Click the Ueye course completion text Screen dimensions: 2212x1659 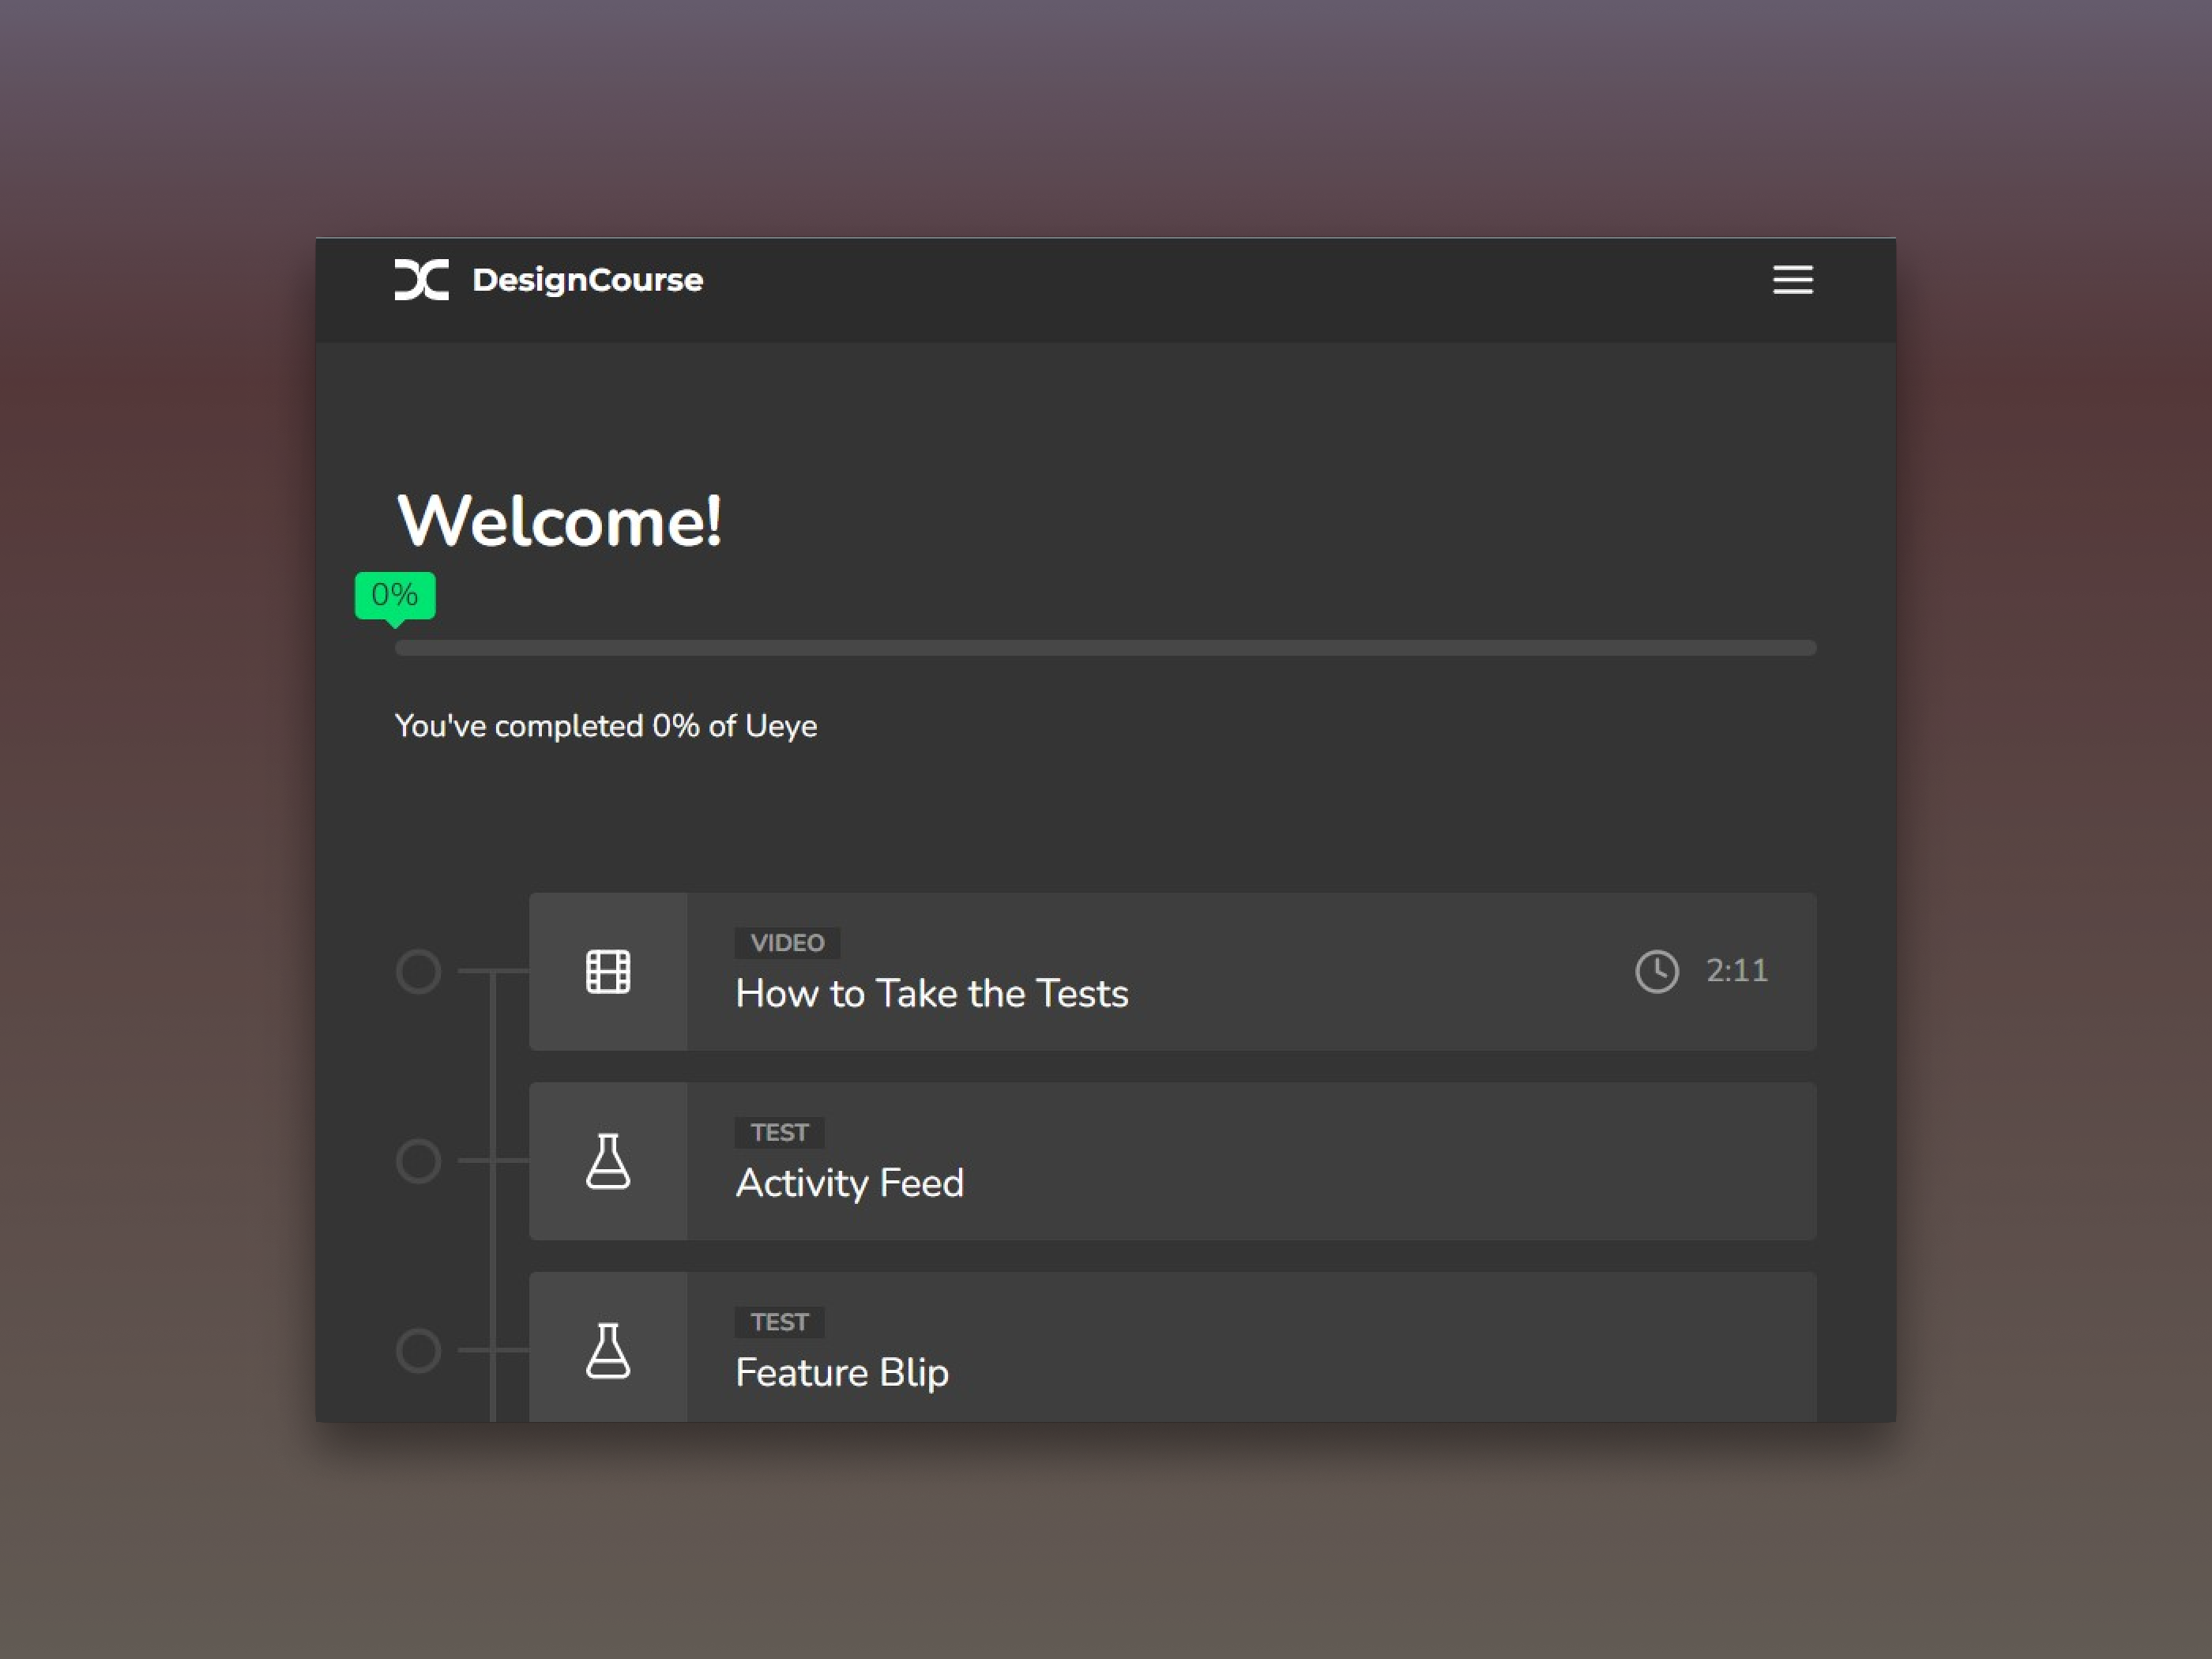pos(606,726)
